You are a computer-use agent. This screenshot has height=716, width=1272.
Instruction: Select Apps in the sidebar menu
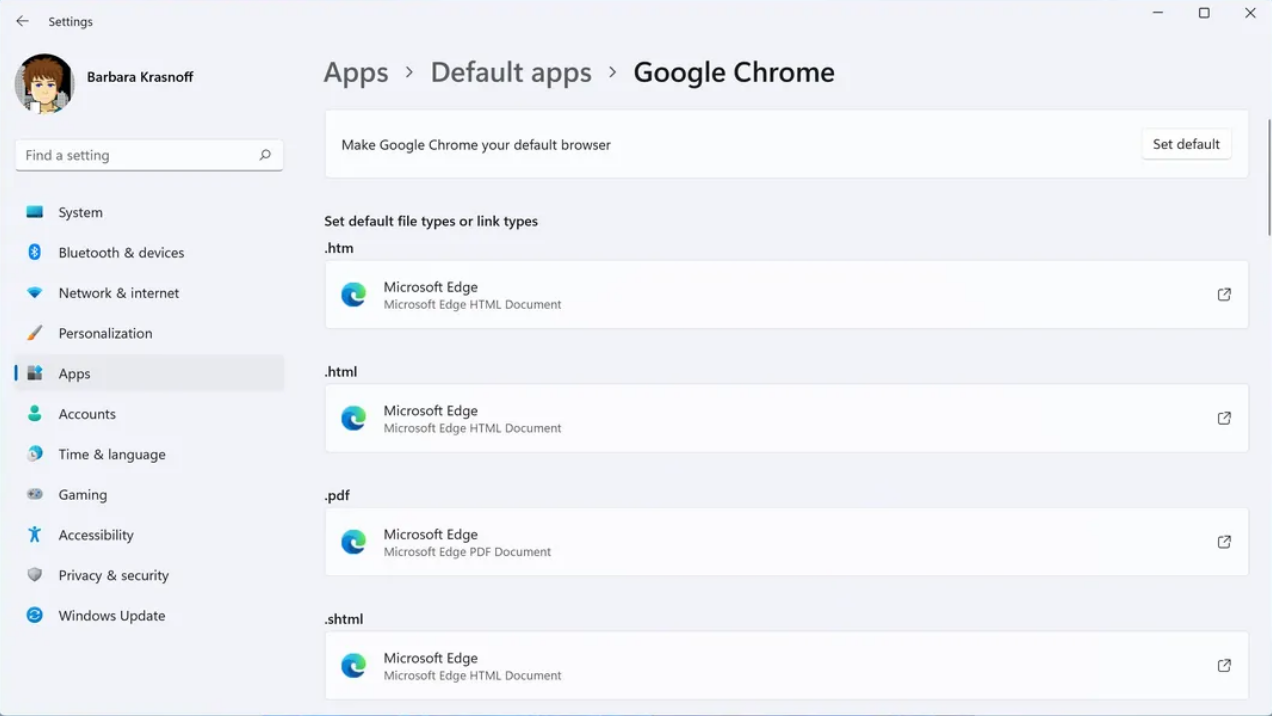point(74,373)
